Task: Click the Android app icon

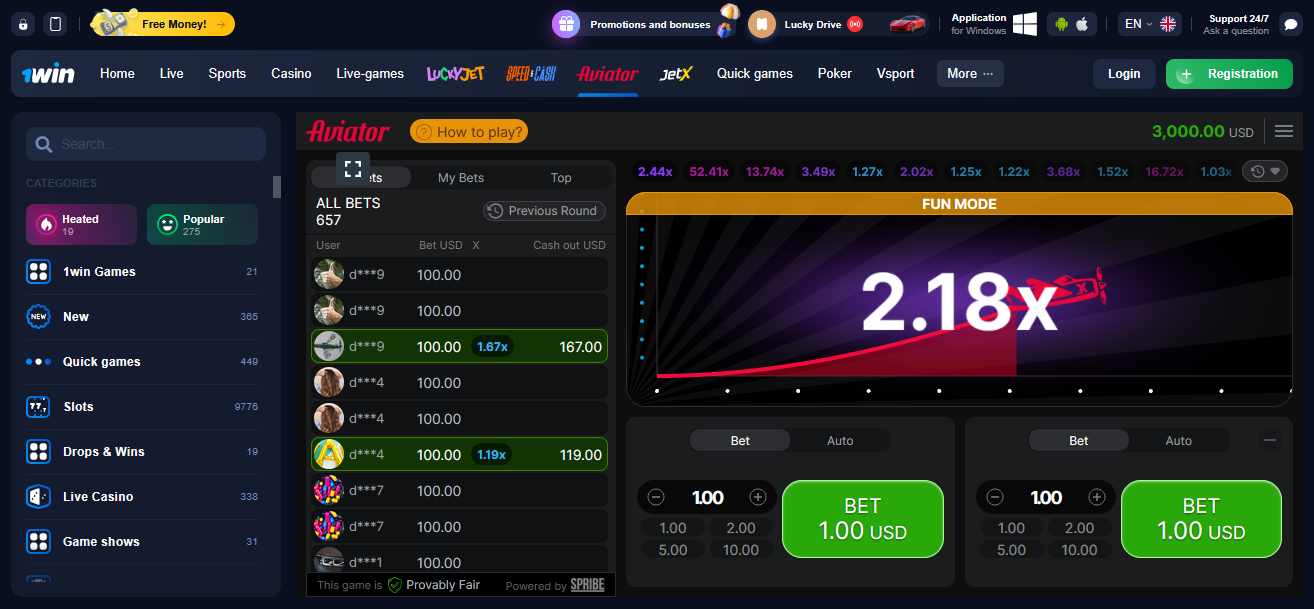Action: click(x=1061, y=24)
